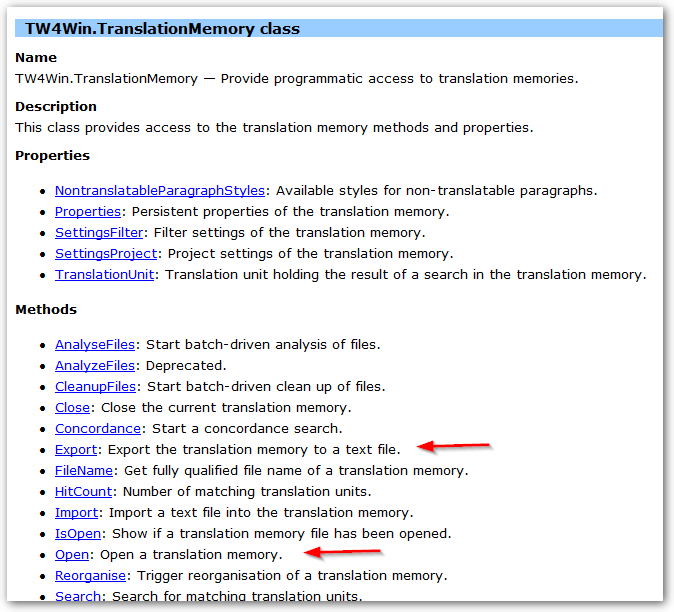674x612 pixels.
Task: Go to the Open method link
Action: (x=72, y=555)
